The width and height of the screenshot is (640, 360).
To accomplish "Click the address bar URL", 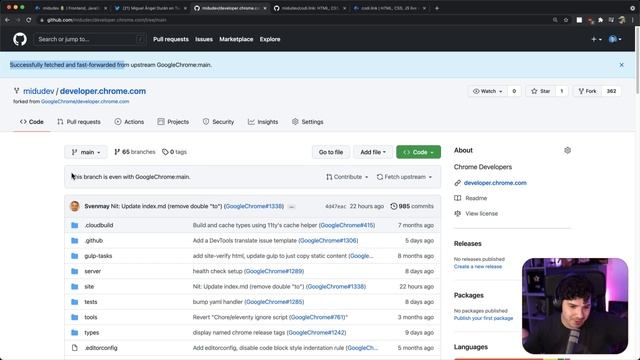I will tap(106, 20).
